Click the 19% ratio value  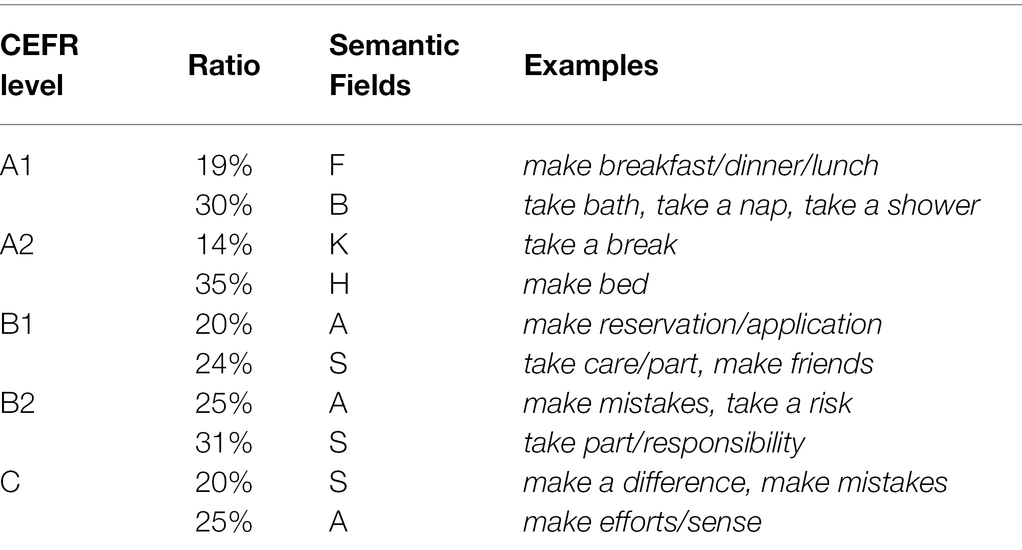(x=224, y=166)
